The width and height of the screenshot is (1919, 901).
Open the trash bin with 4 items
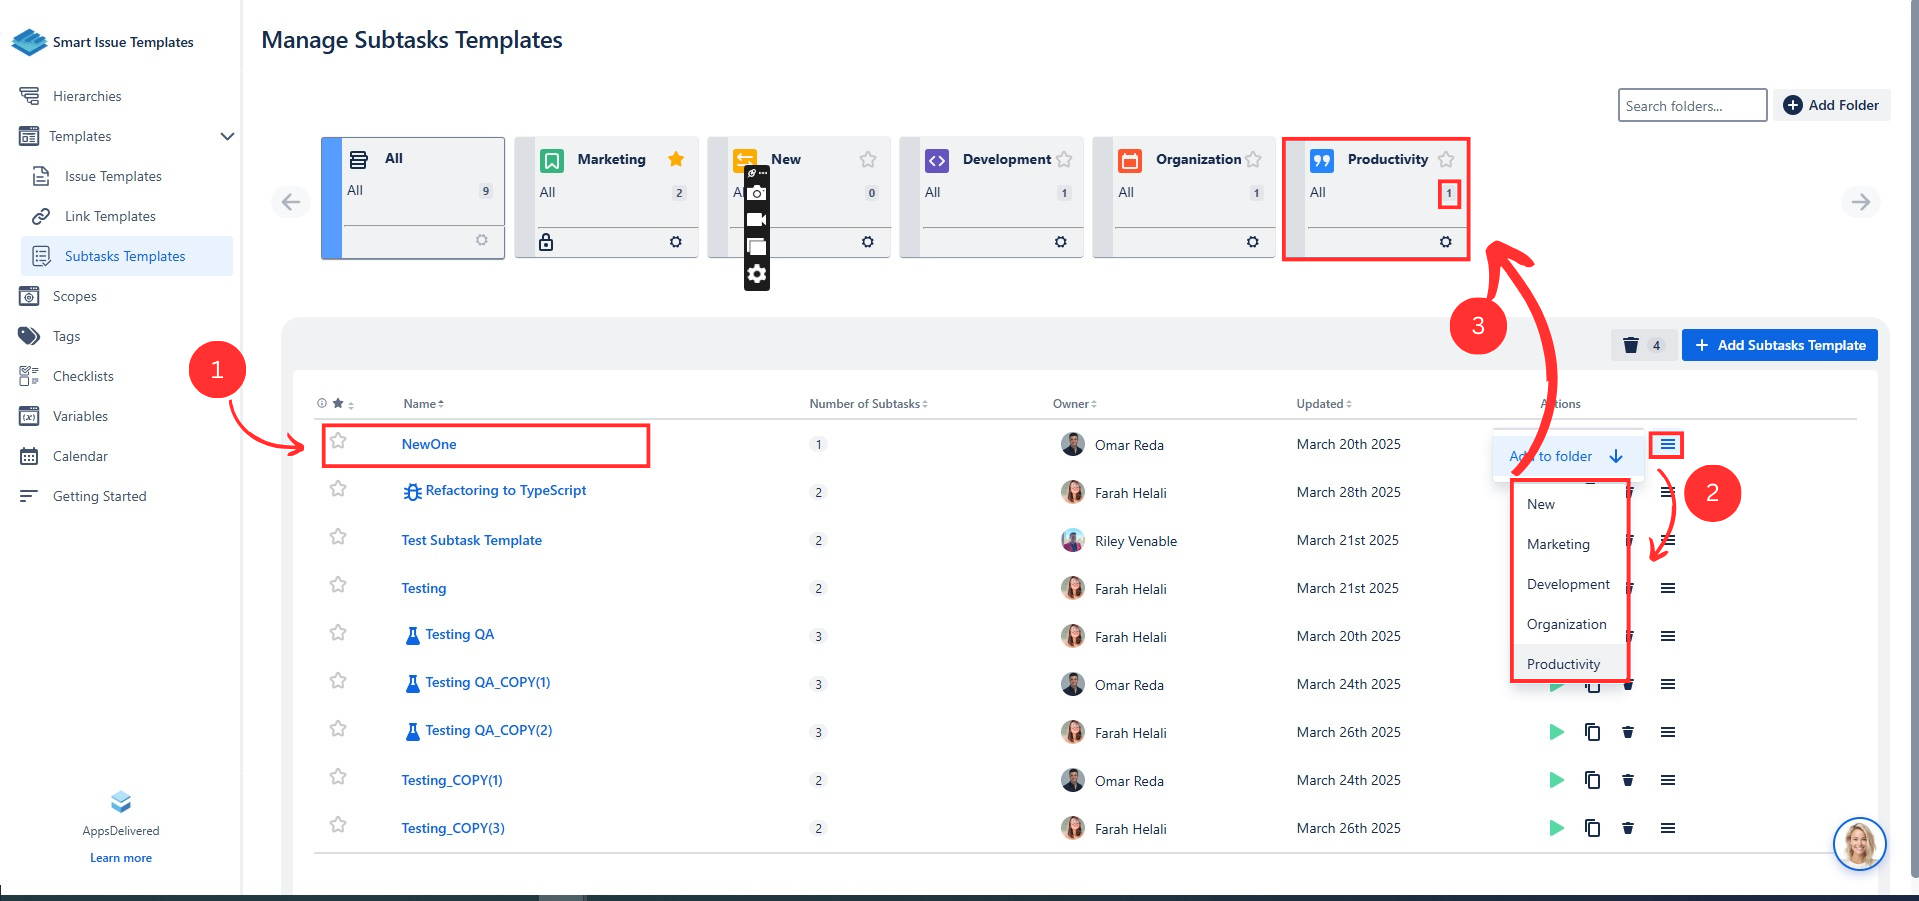tap(1642, 345)
